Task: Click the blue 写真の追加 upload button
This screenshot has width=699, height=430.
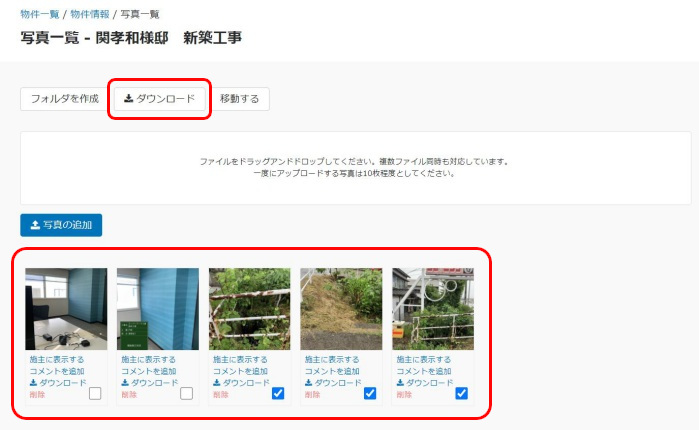Action: (x=61, y=225)
